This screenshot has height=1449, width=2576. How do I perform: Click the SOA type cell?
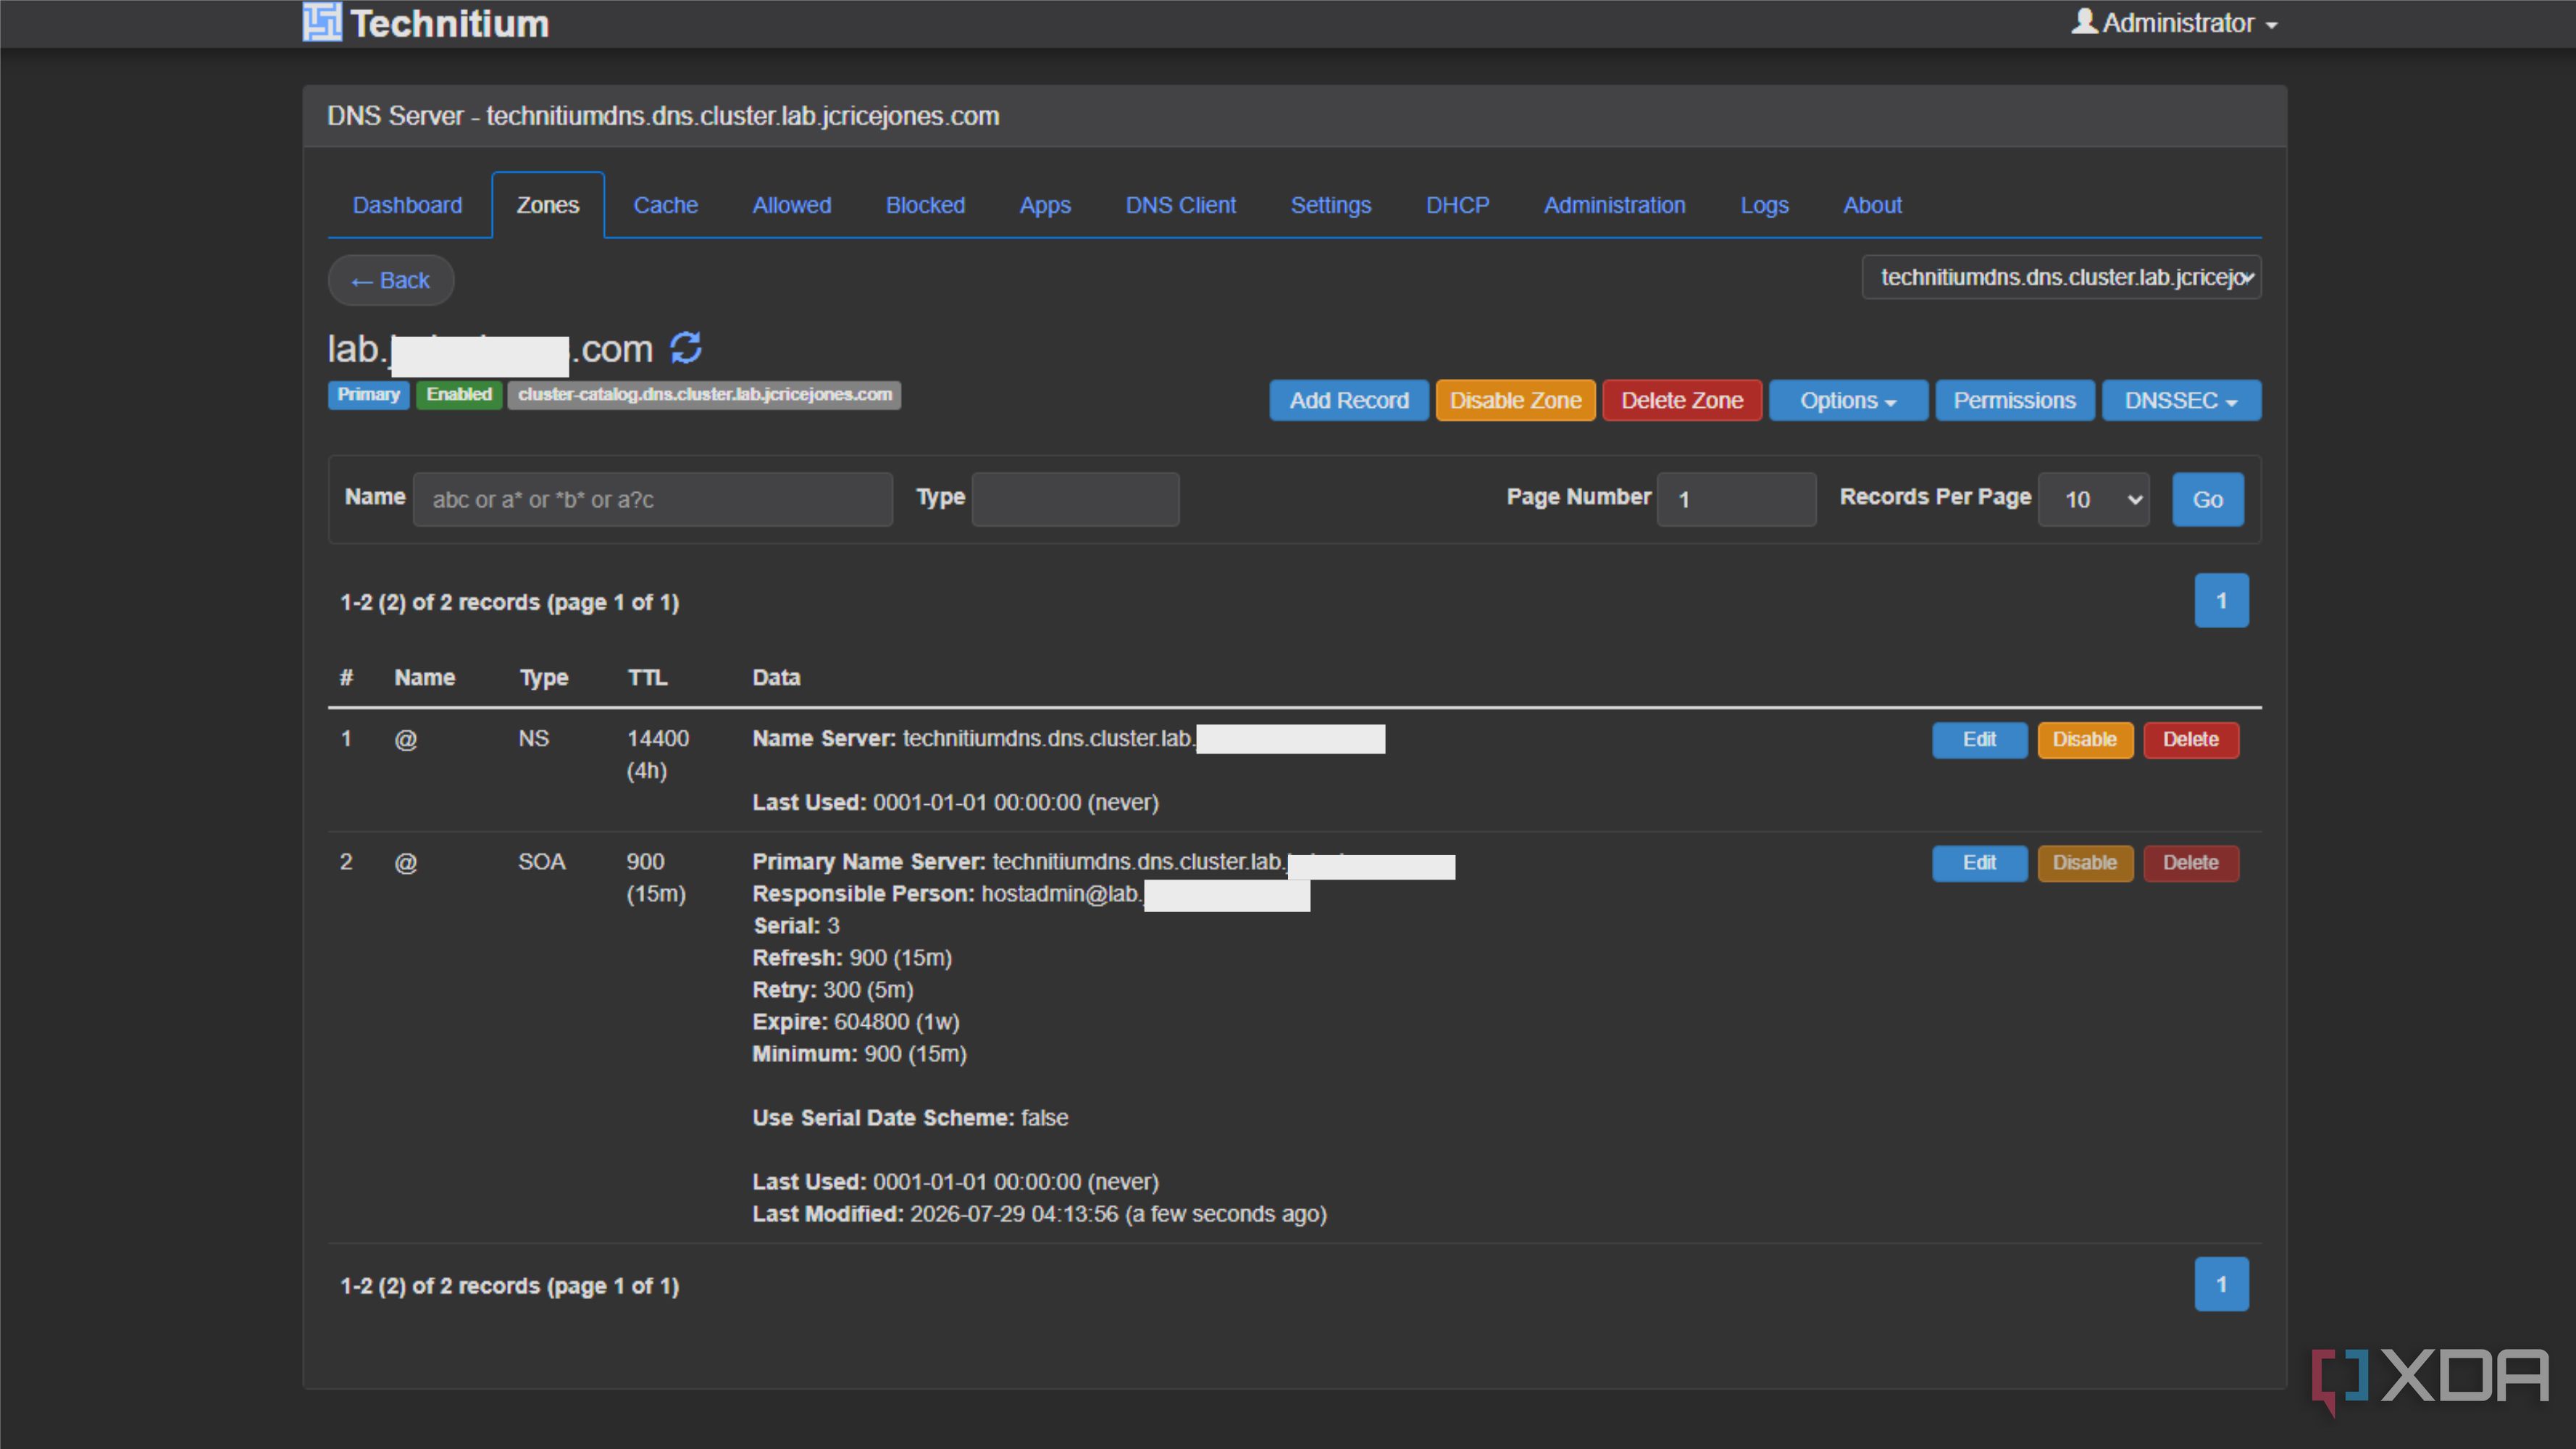point(541,862)
